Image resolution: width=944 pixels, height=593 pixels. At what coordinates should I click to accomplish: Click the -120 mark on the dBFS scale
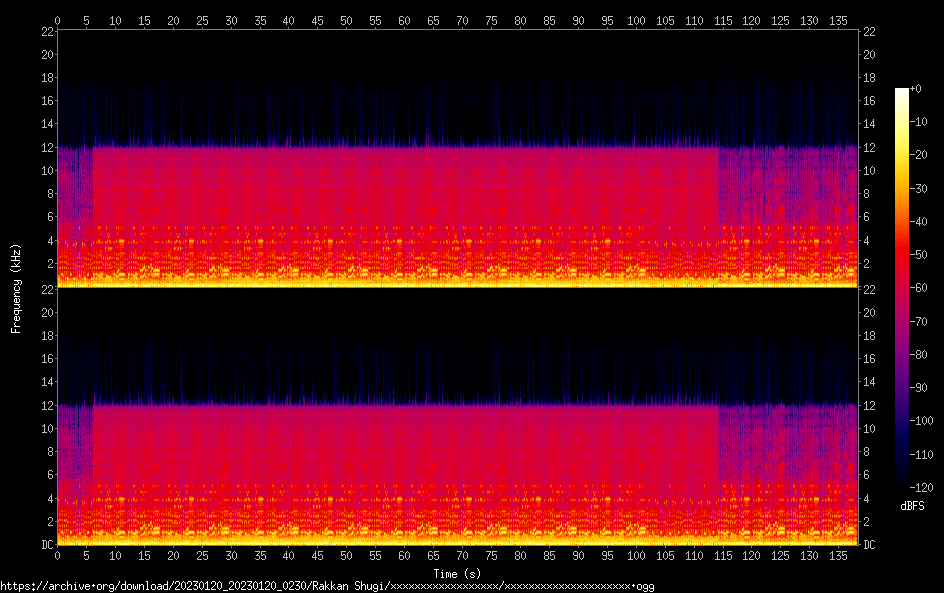(x=920, y=486)
